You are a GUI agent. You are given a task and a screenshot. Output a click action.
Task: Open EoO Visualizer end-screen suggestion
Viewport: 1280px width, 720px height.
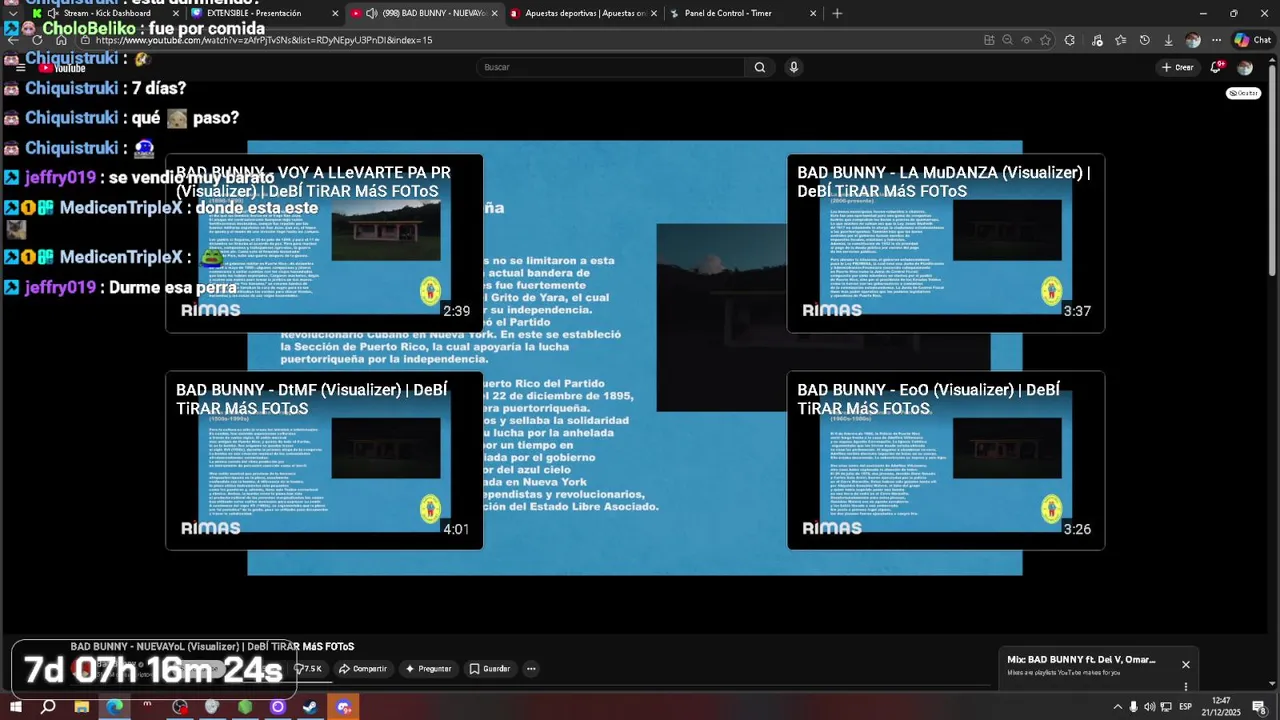tap(945, 460)
